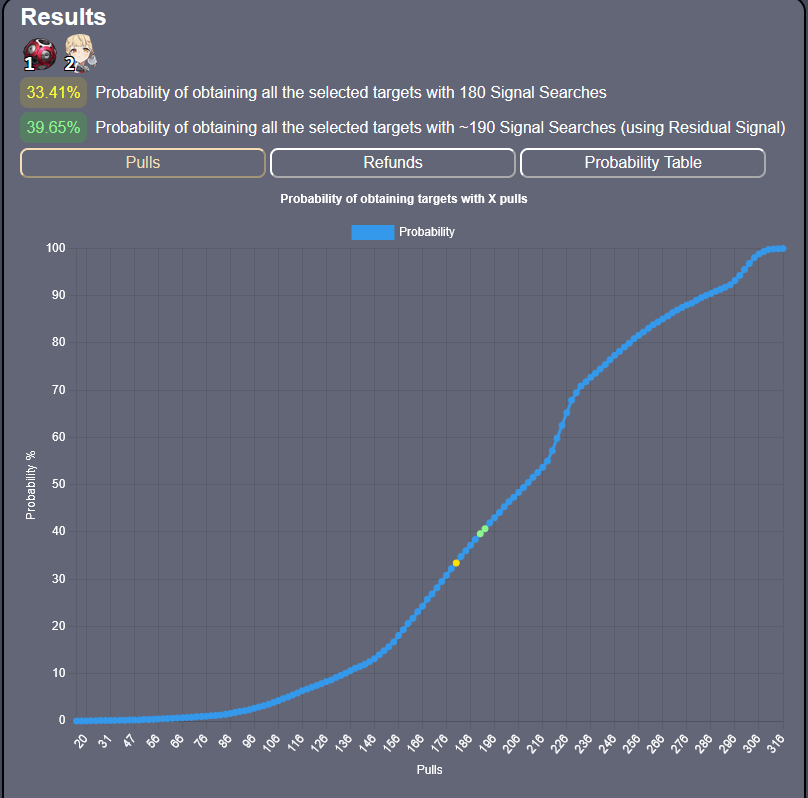Click the first data point at 0%
The height and width of the screenshot is (798, 808).
[x=76, y=721]
